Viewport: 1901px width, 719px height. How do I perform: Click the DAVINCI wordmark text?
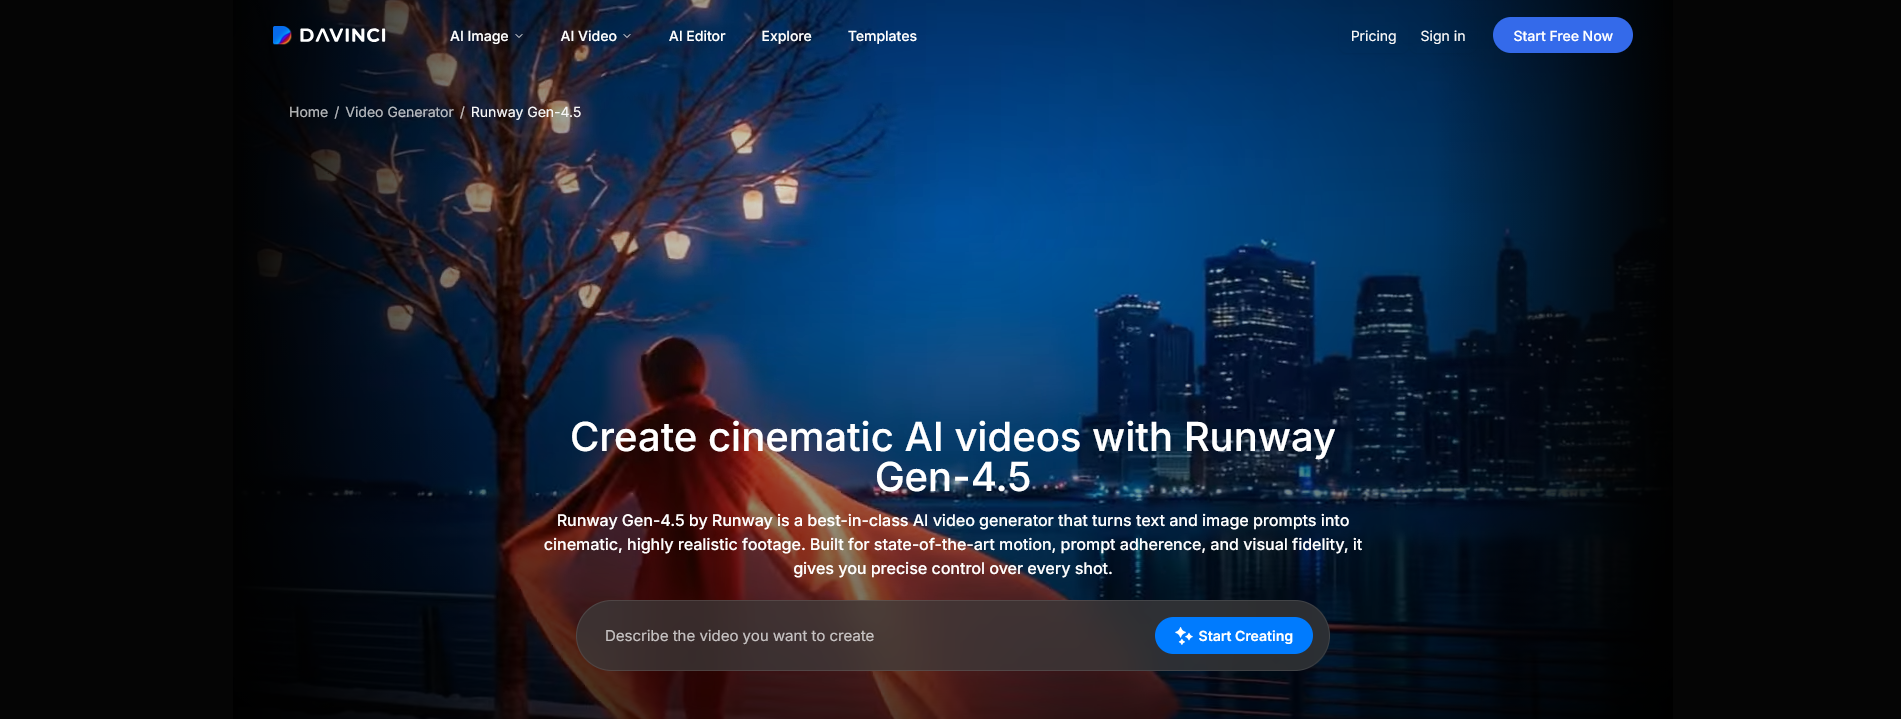(x=342, y=35)
